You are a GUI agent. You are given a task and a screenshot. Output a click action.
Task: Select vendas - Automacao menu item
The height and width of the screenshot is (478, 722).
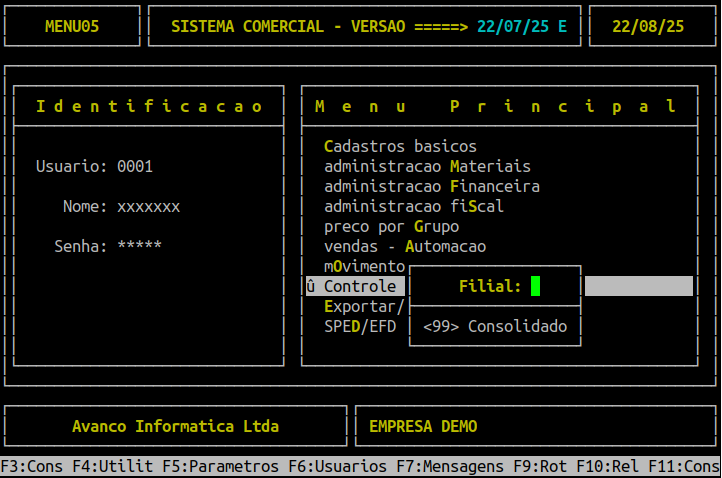pyautogui.click(x=404, y=247)
